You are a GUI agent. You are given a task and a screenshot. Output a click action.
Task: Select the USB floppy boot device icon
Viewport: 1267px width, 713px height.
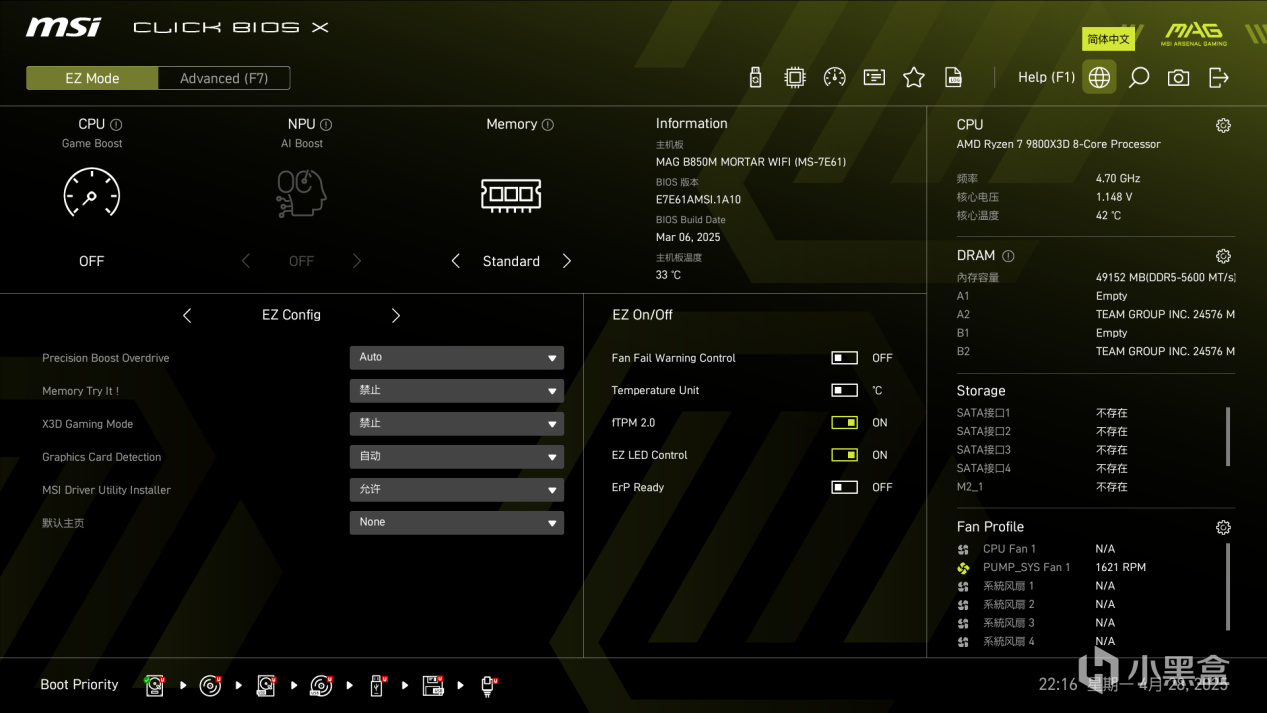[x=433, y=685]
